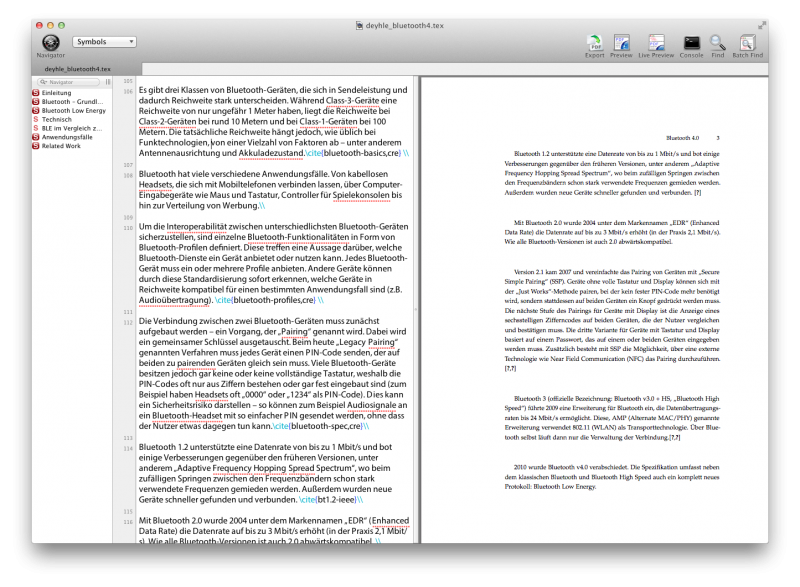Open the Preview toolbar icon
Screen dimensions: 800x587
click(x=621, y=42)
